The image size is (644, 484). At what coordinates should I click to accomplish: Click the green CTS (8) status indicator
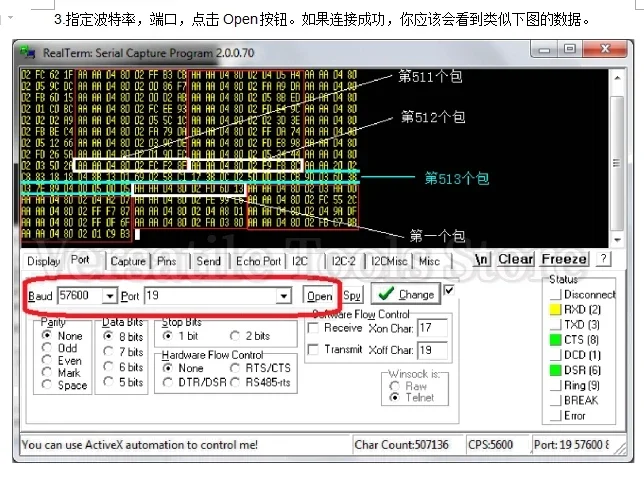coord(555,340)
